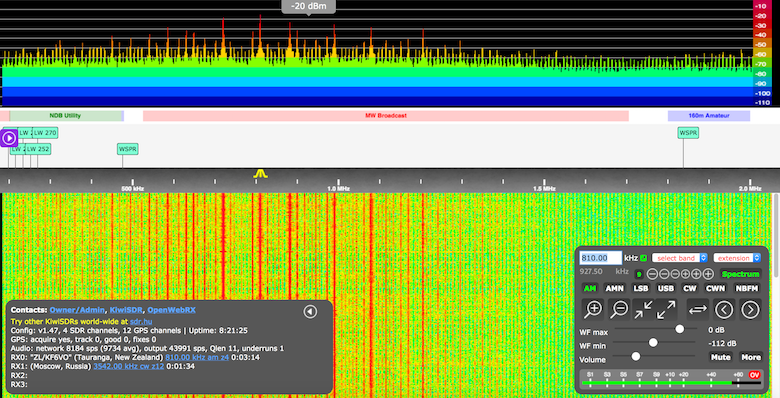780x398 pixels.
Task: Expand extra controls with More button
Action: [x=751, y=357]
